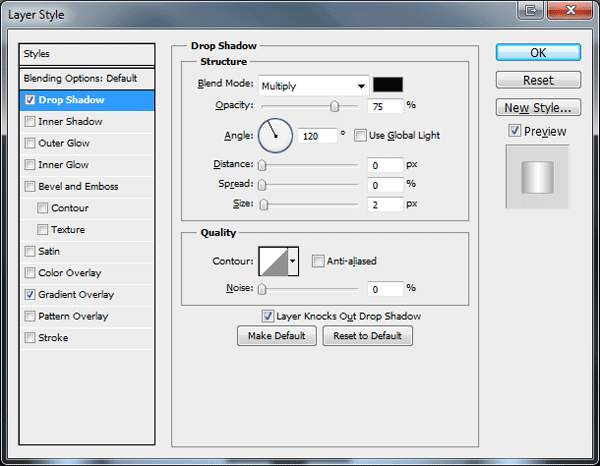Close the Layer Style dialog

(570, 10)
